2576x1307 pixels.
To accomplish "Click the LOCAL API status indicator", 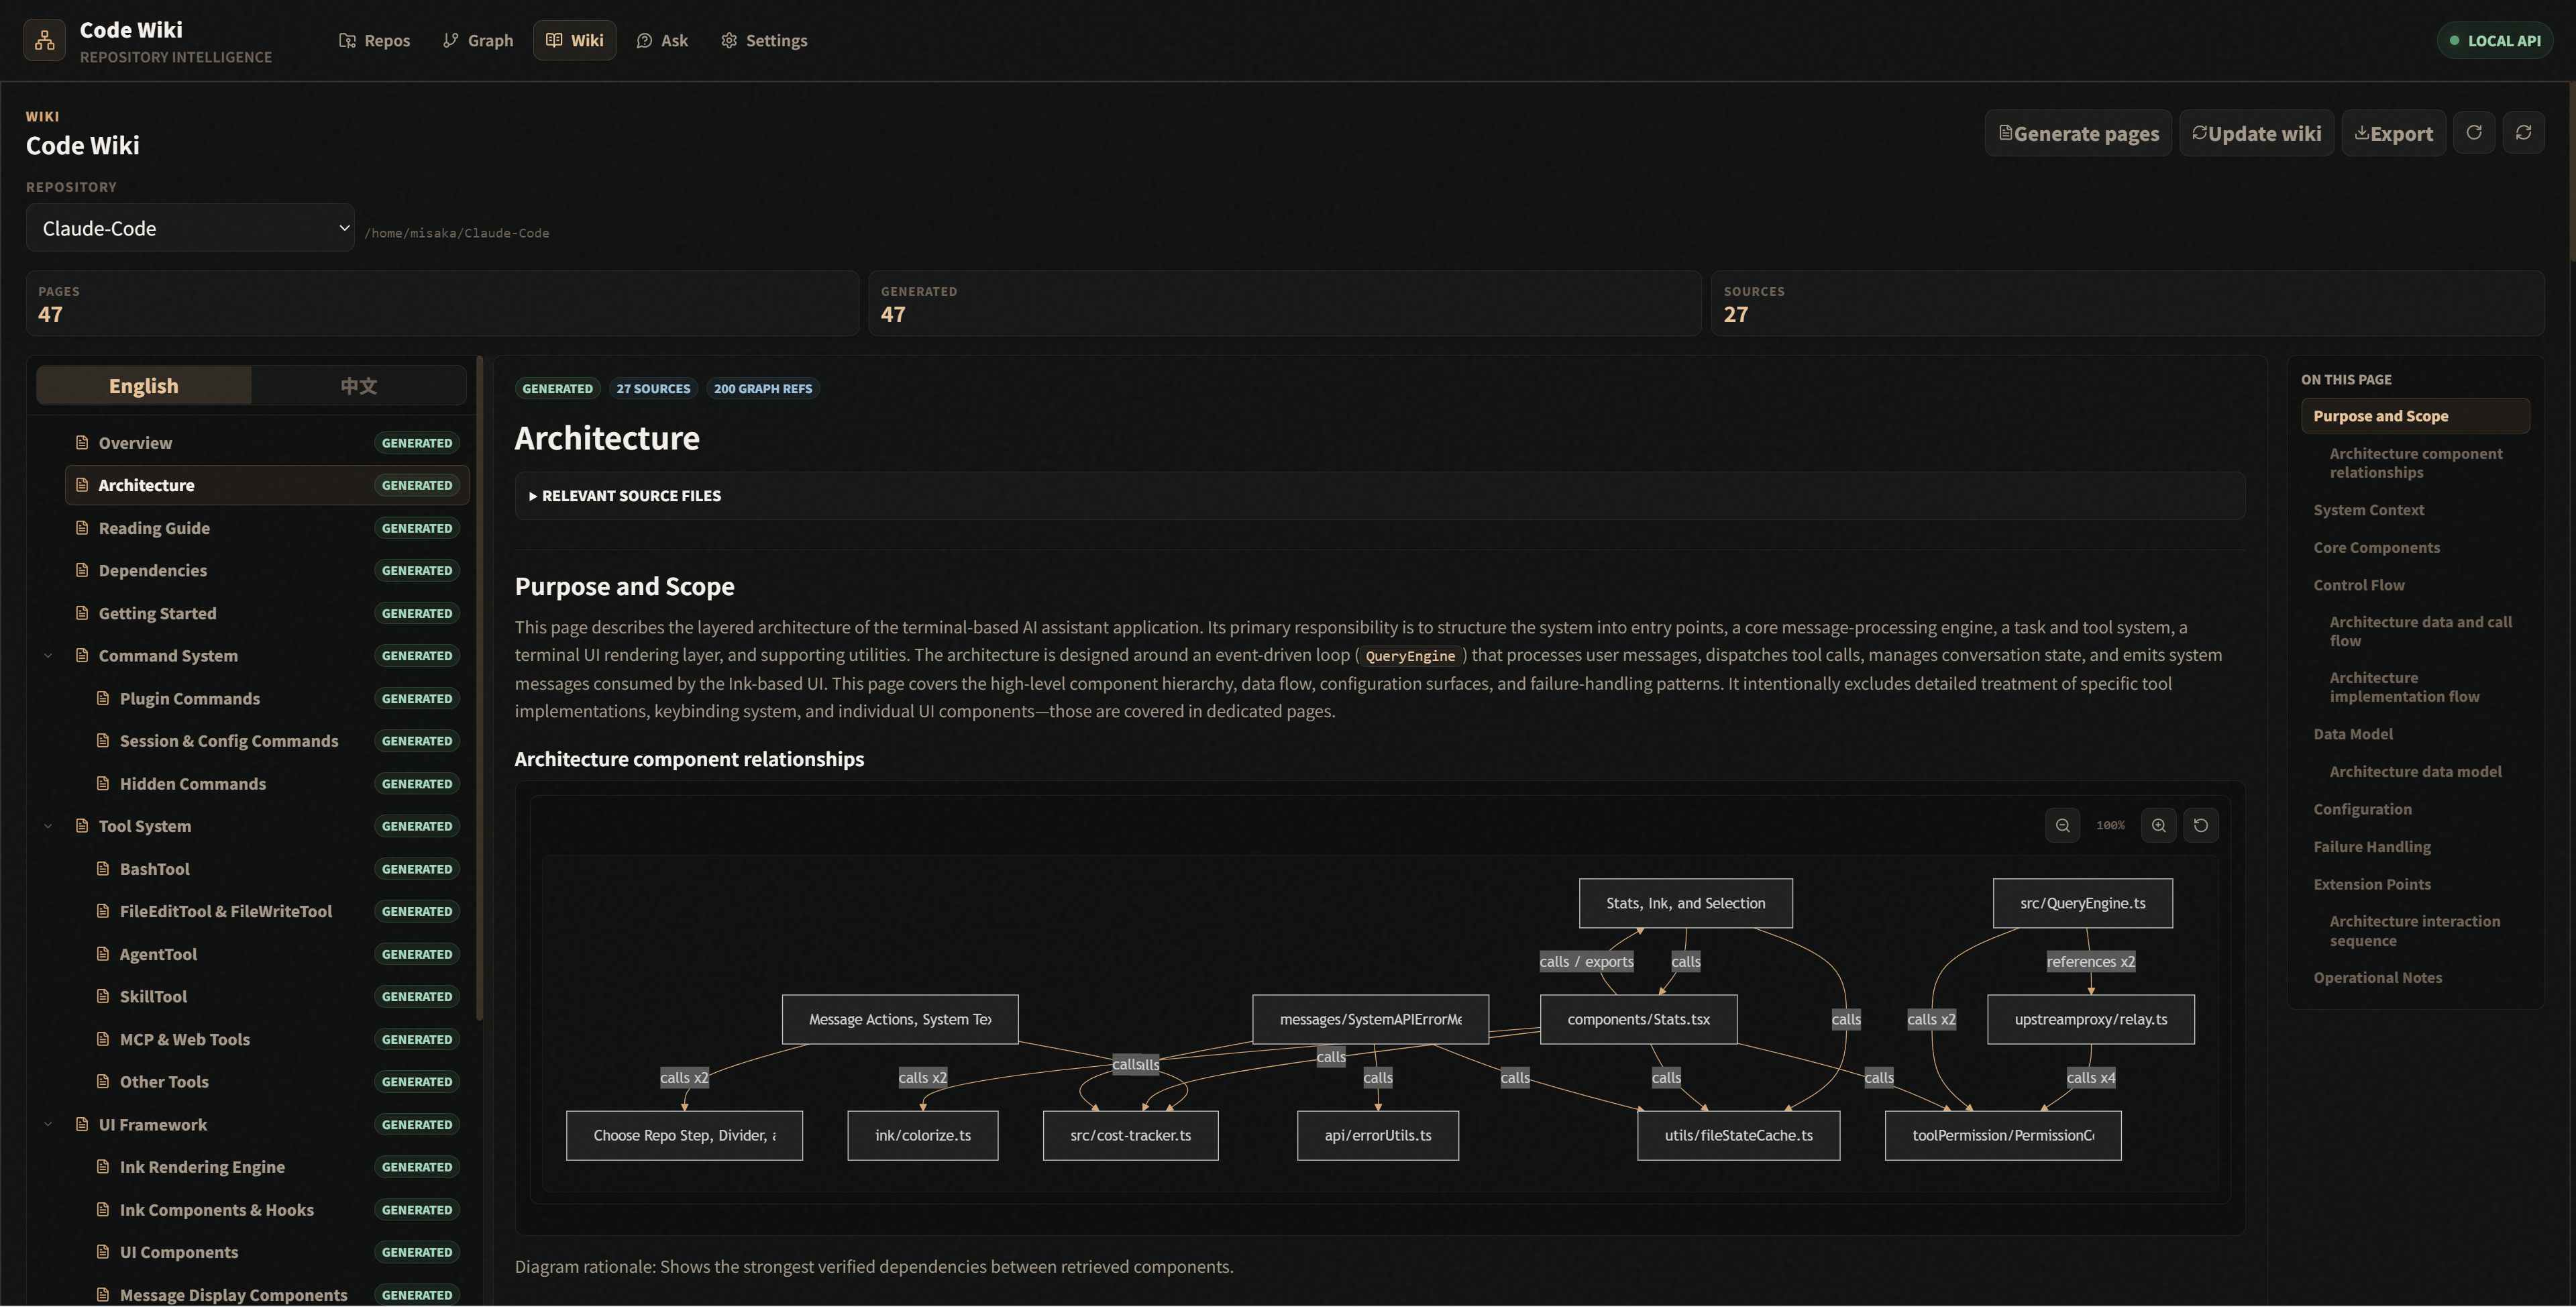I will click(2494, 41).
